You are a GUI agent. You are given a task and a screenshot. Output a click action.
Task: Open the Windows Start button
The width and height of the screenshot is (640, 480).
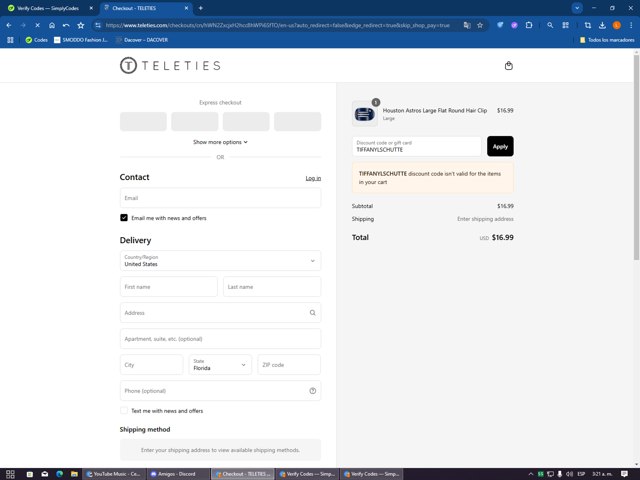click(10, 474)
